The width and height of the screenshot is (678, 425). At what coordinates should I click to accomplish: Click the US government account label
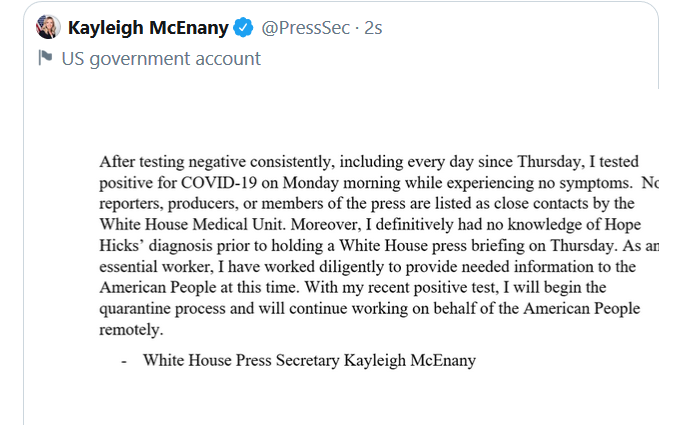click(x=161, y=59)
